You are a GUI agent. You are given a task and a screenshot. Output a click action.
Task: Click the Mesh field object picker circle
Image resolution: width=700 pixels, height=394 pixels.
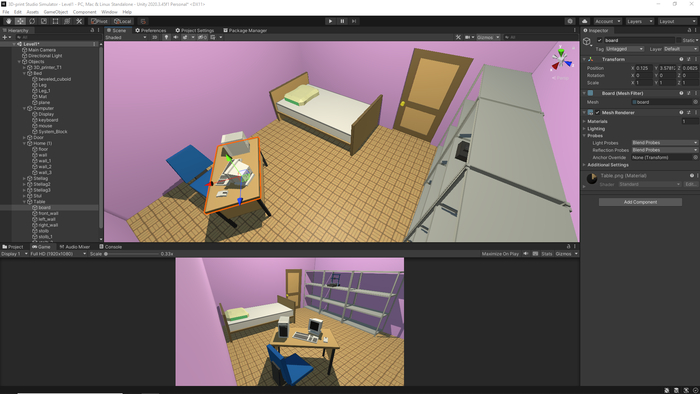695,102
